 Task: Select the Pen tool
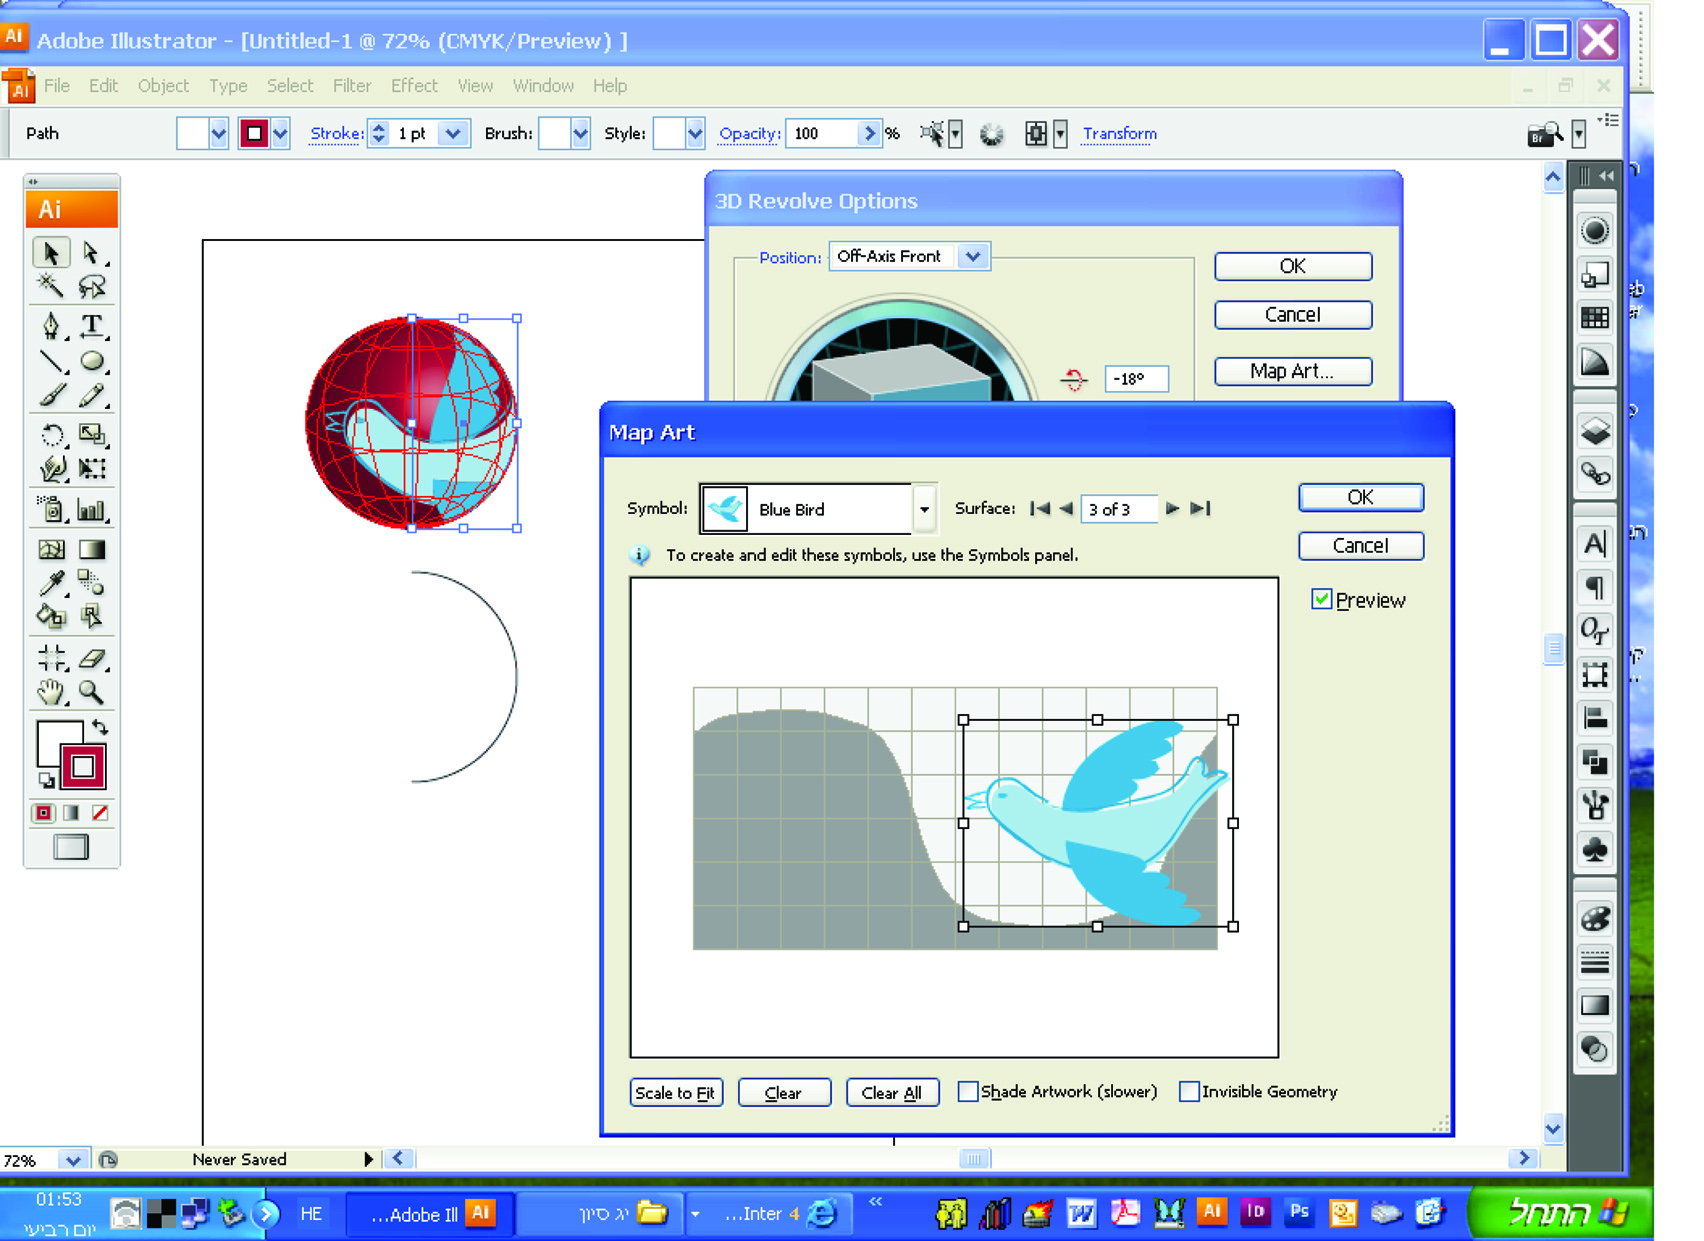click(x=51, y=325)
